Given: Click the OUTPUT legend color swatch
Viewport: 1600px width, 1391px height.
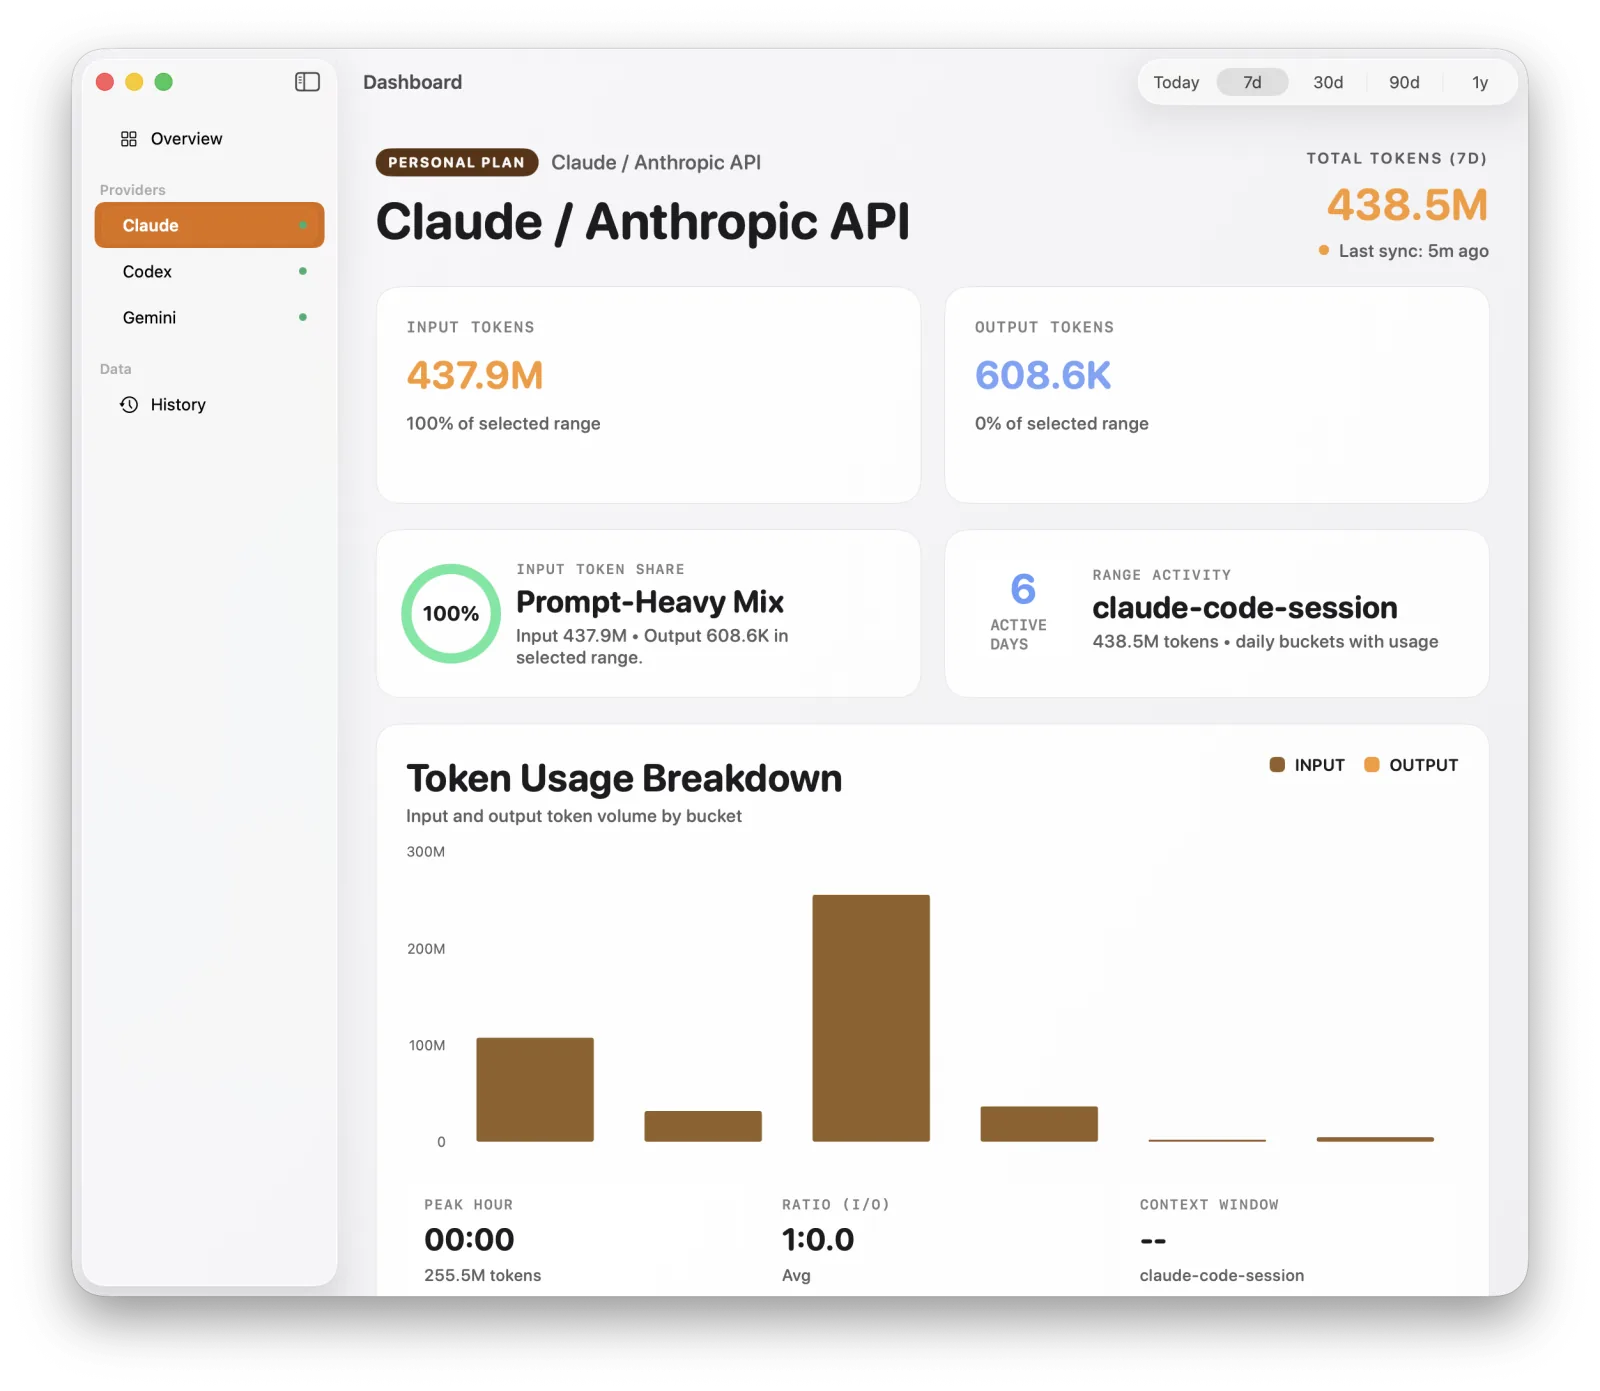Looking at the screenshot, I should 1372,765.
